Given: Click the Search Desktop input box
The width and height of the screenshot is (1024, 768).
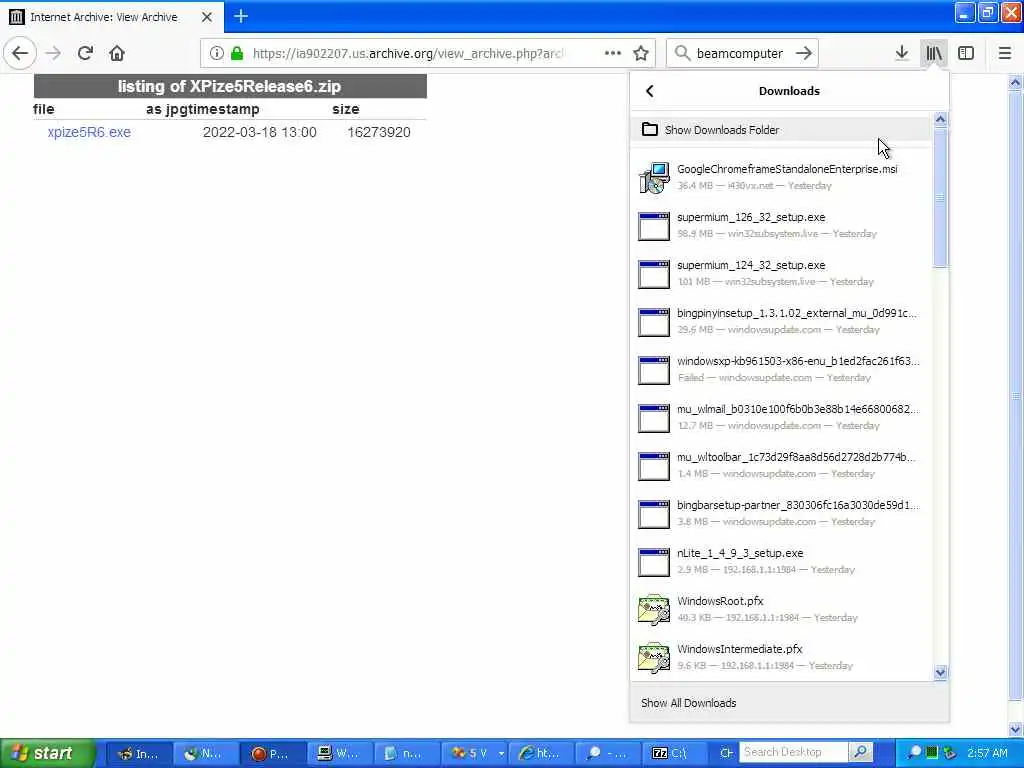Looking at the screenshot, I should [794, 752].
